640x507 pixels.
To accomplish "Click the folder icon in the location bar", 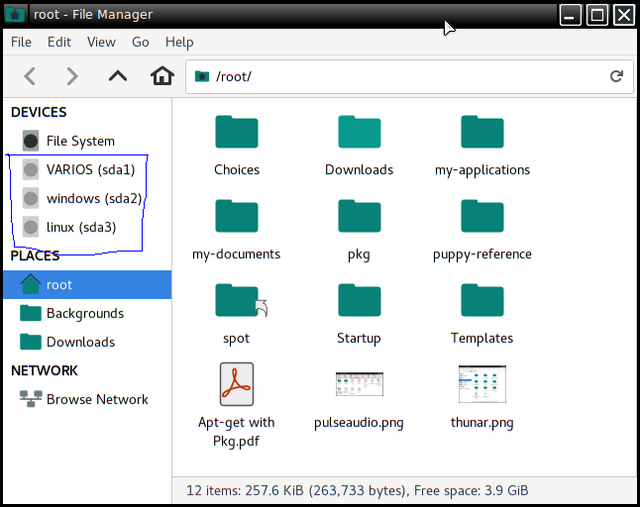I will (x=202, y=76).
